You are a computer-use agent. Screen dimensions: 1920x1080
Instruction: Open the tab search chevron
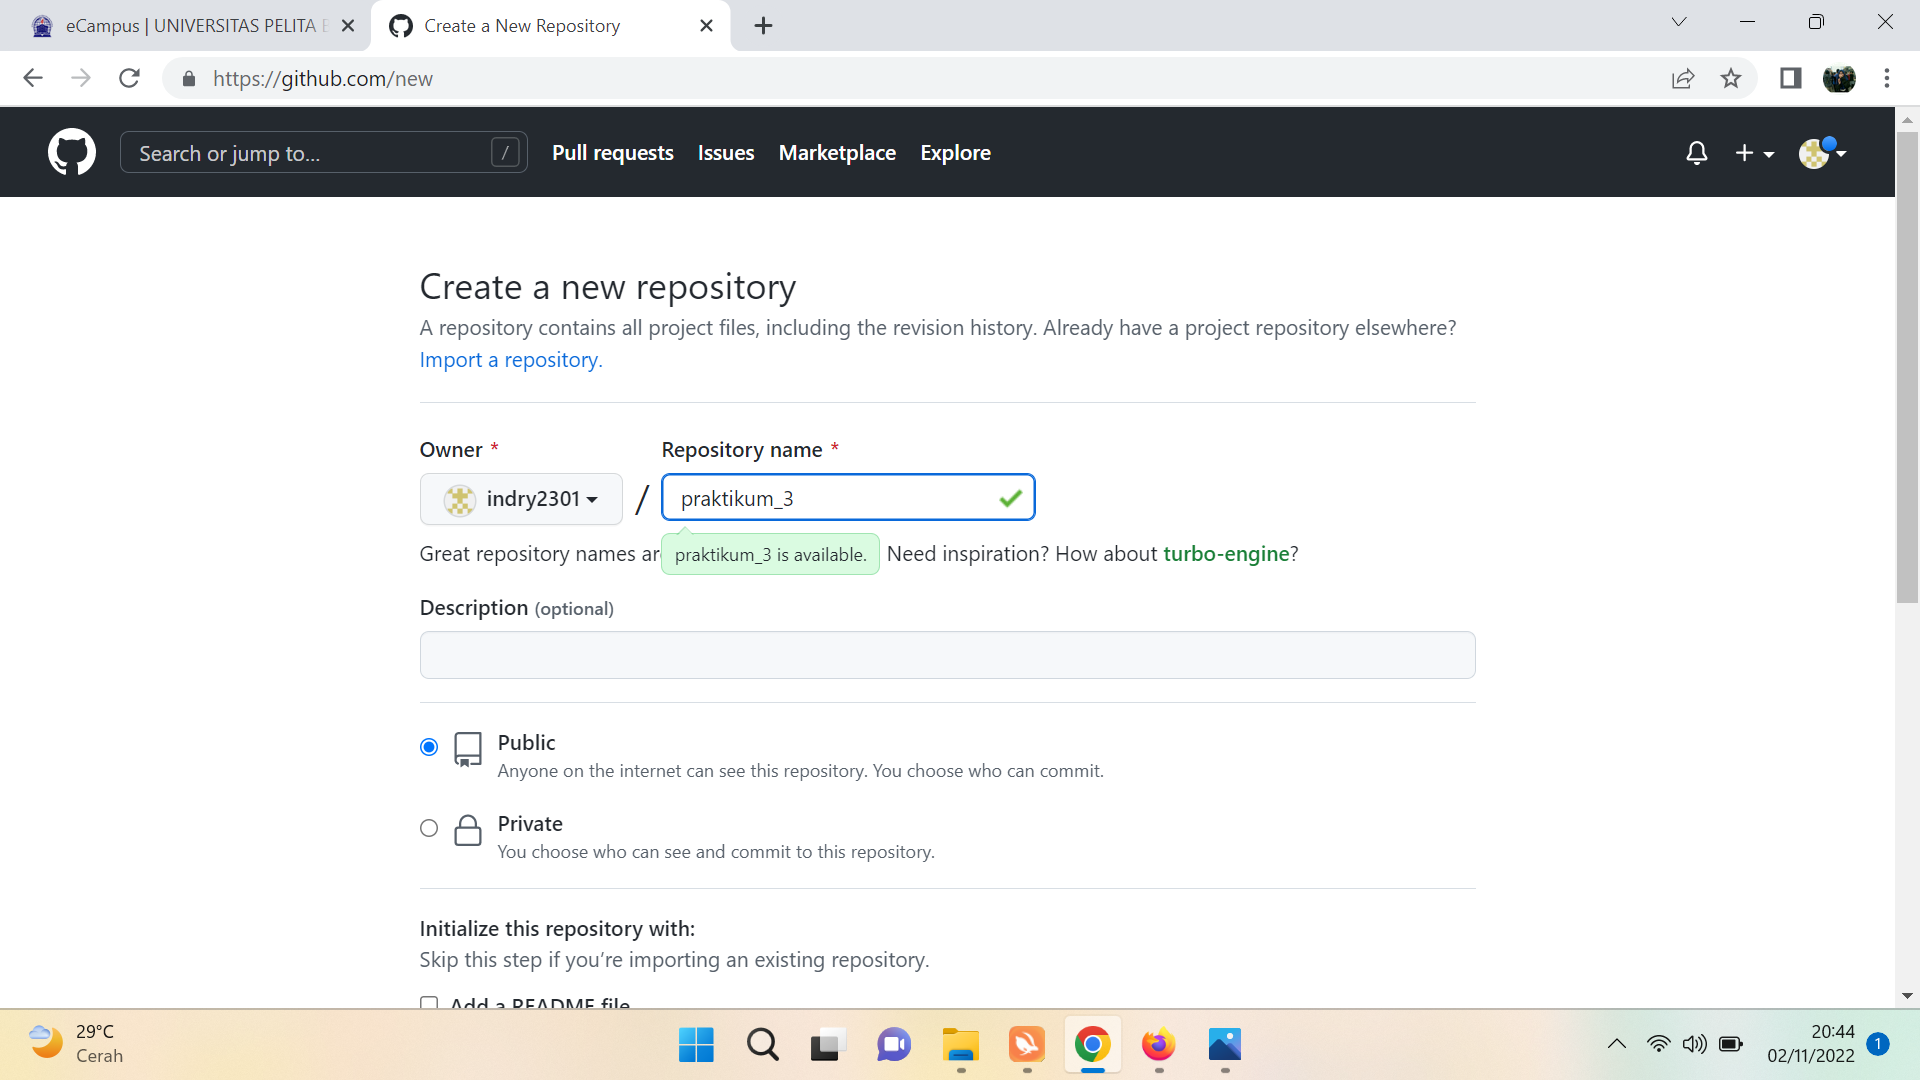1679,22
